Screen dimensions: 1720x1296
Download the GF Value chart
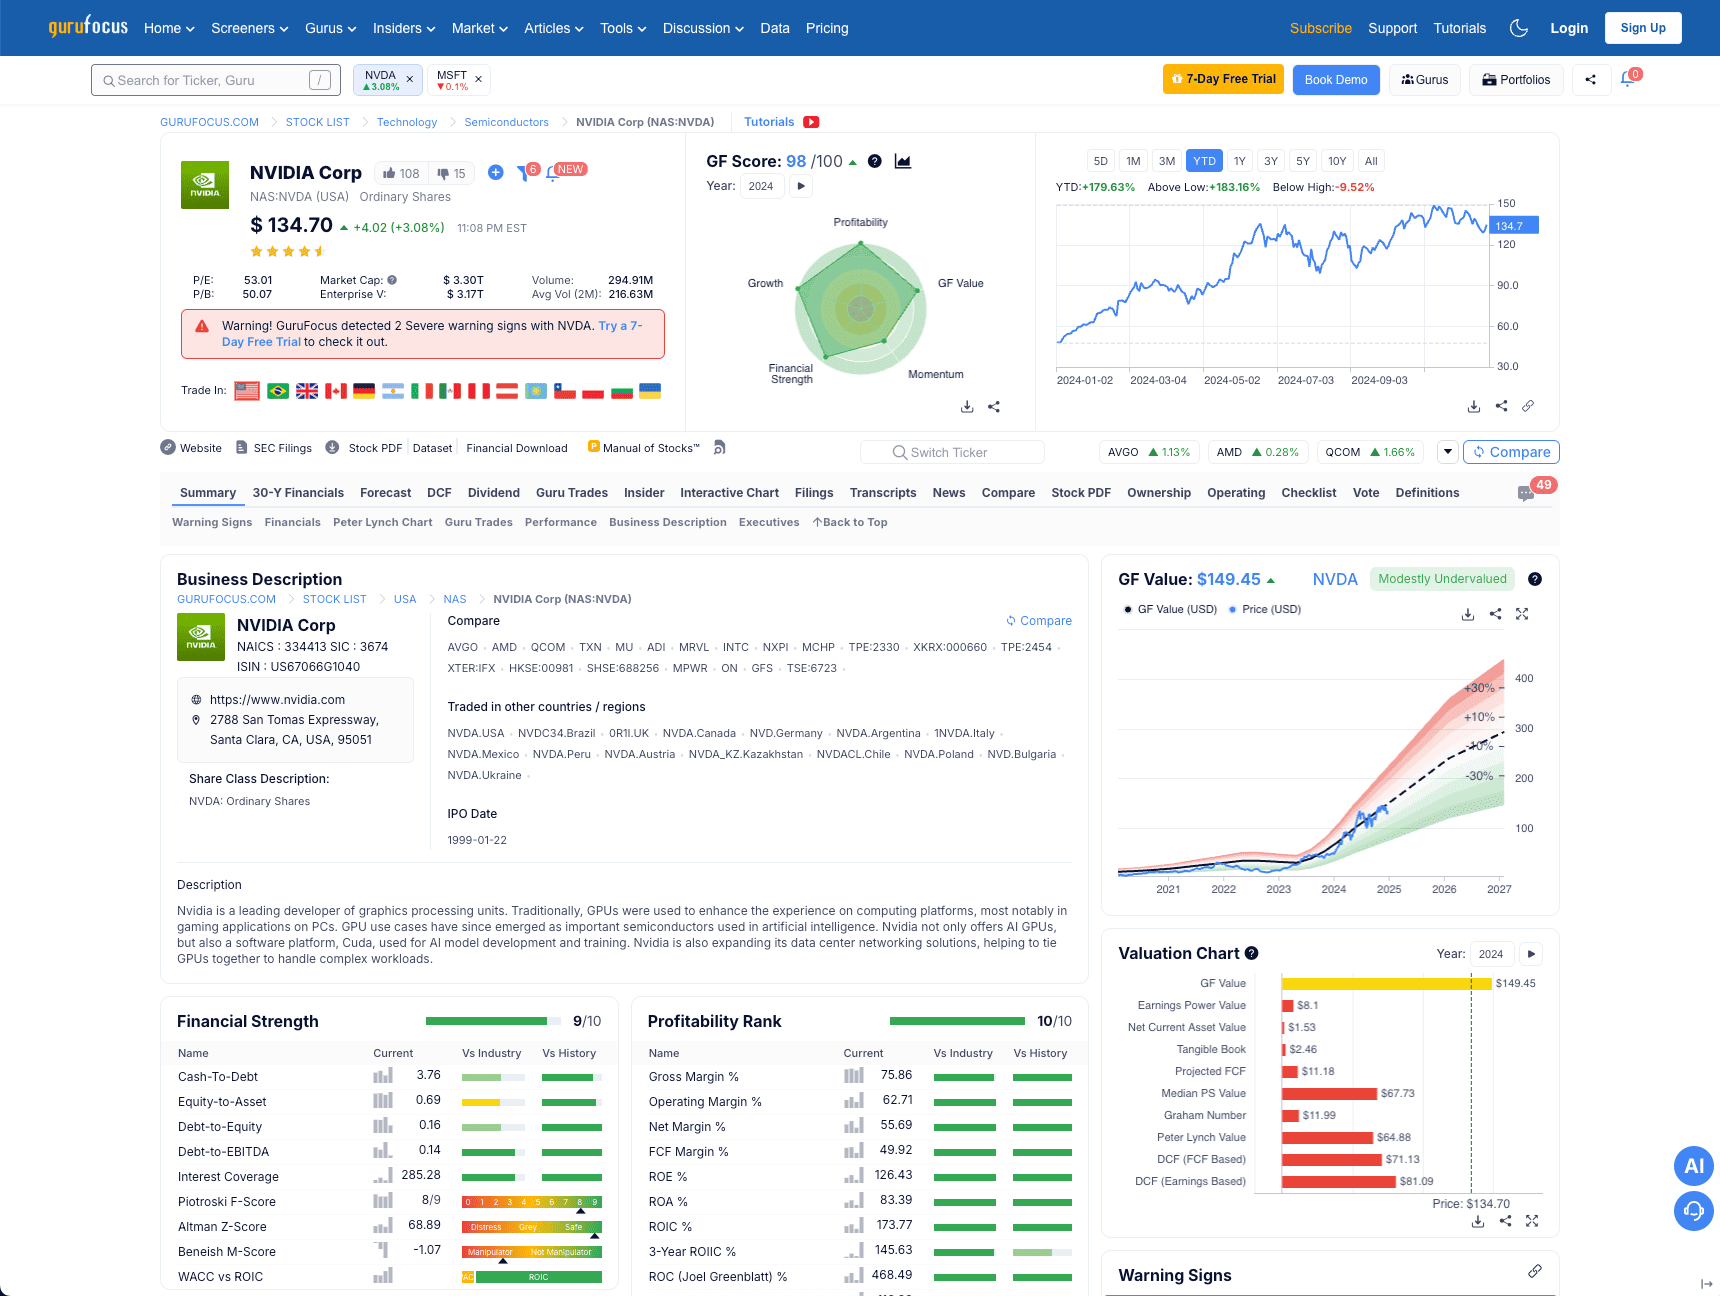pyautogui.click(x=1468, y=614)
